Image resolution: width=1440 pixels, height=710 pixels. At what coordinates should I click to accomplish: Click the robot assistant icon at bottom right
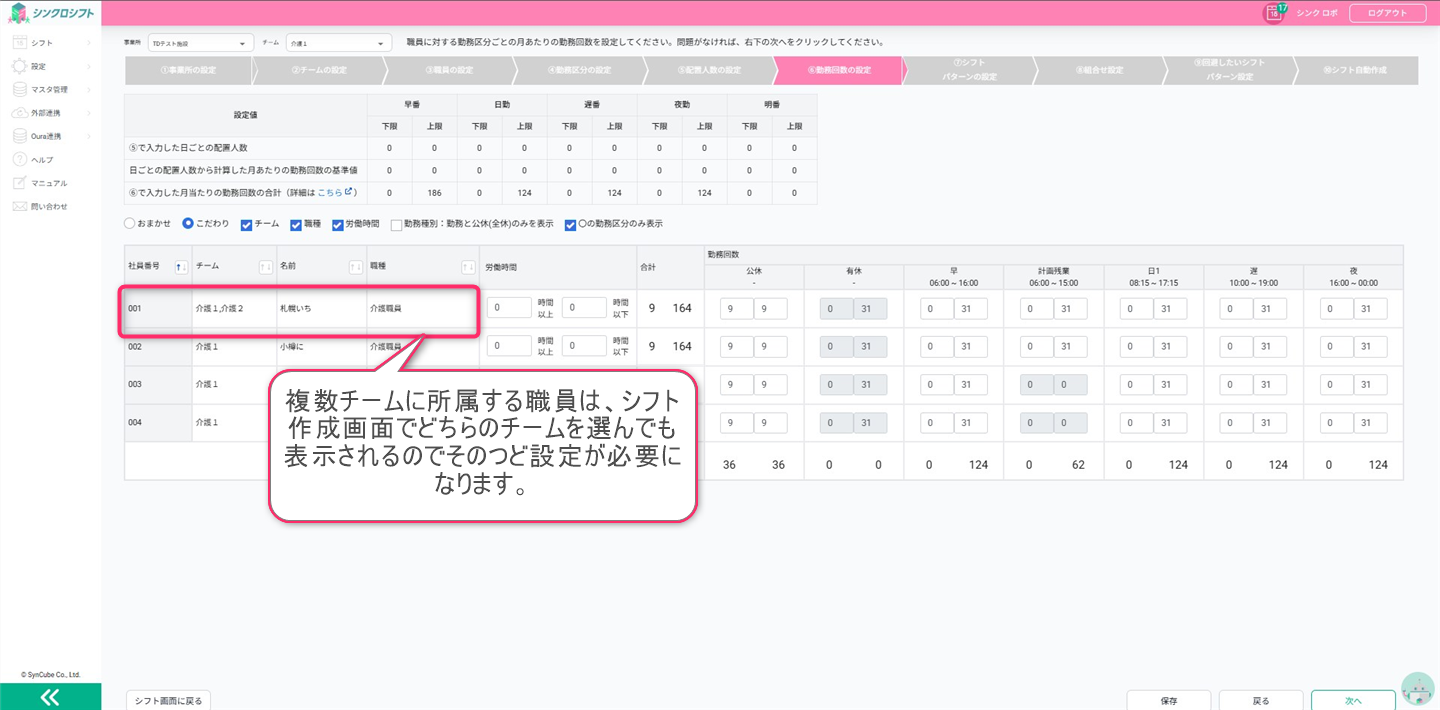click(x=1417, y=688)
